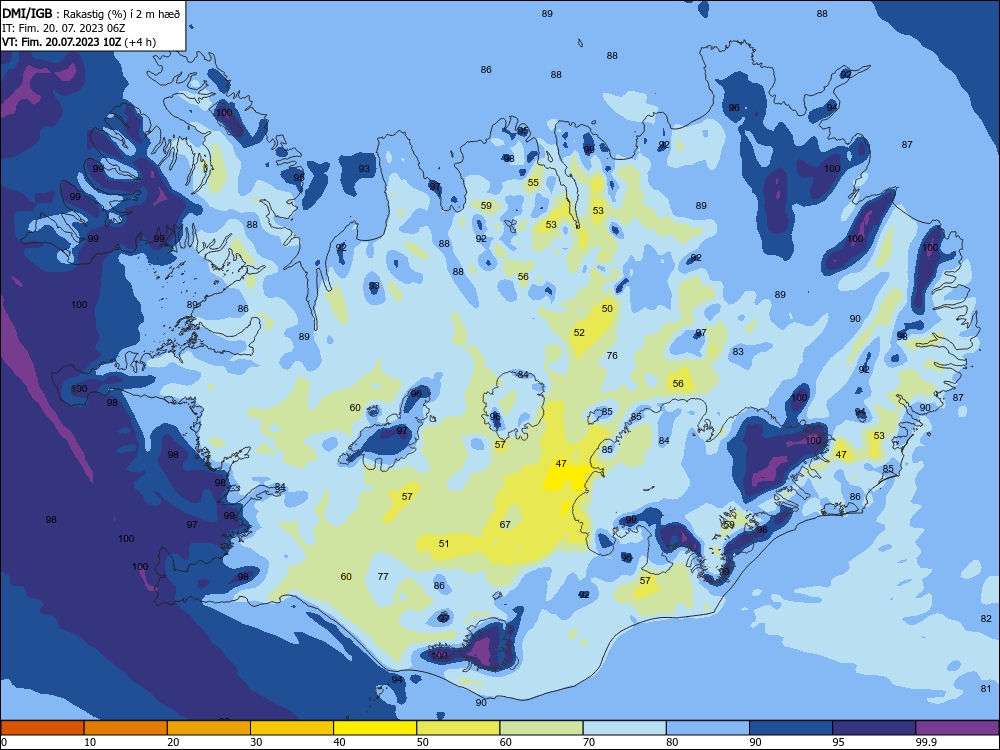The height and width of the screenshot is (750, 1000).
Task: Click the humidity value '76' on map
Action: pyautogui.click(x=612, y=355)
